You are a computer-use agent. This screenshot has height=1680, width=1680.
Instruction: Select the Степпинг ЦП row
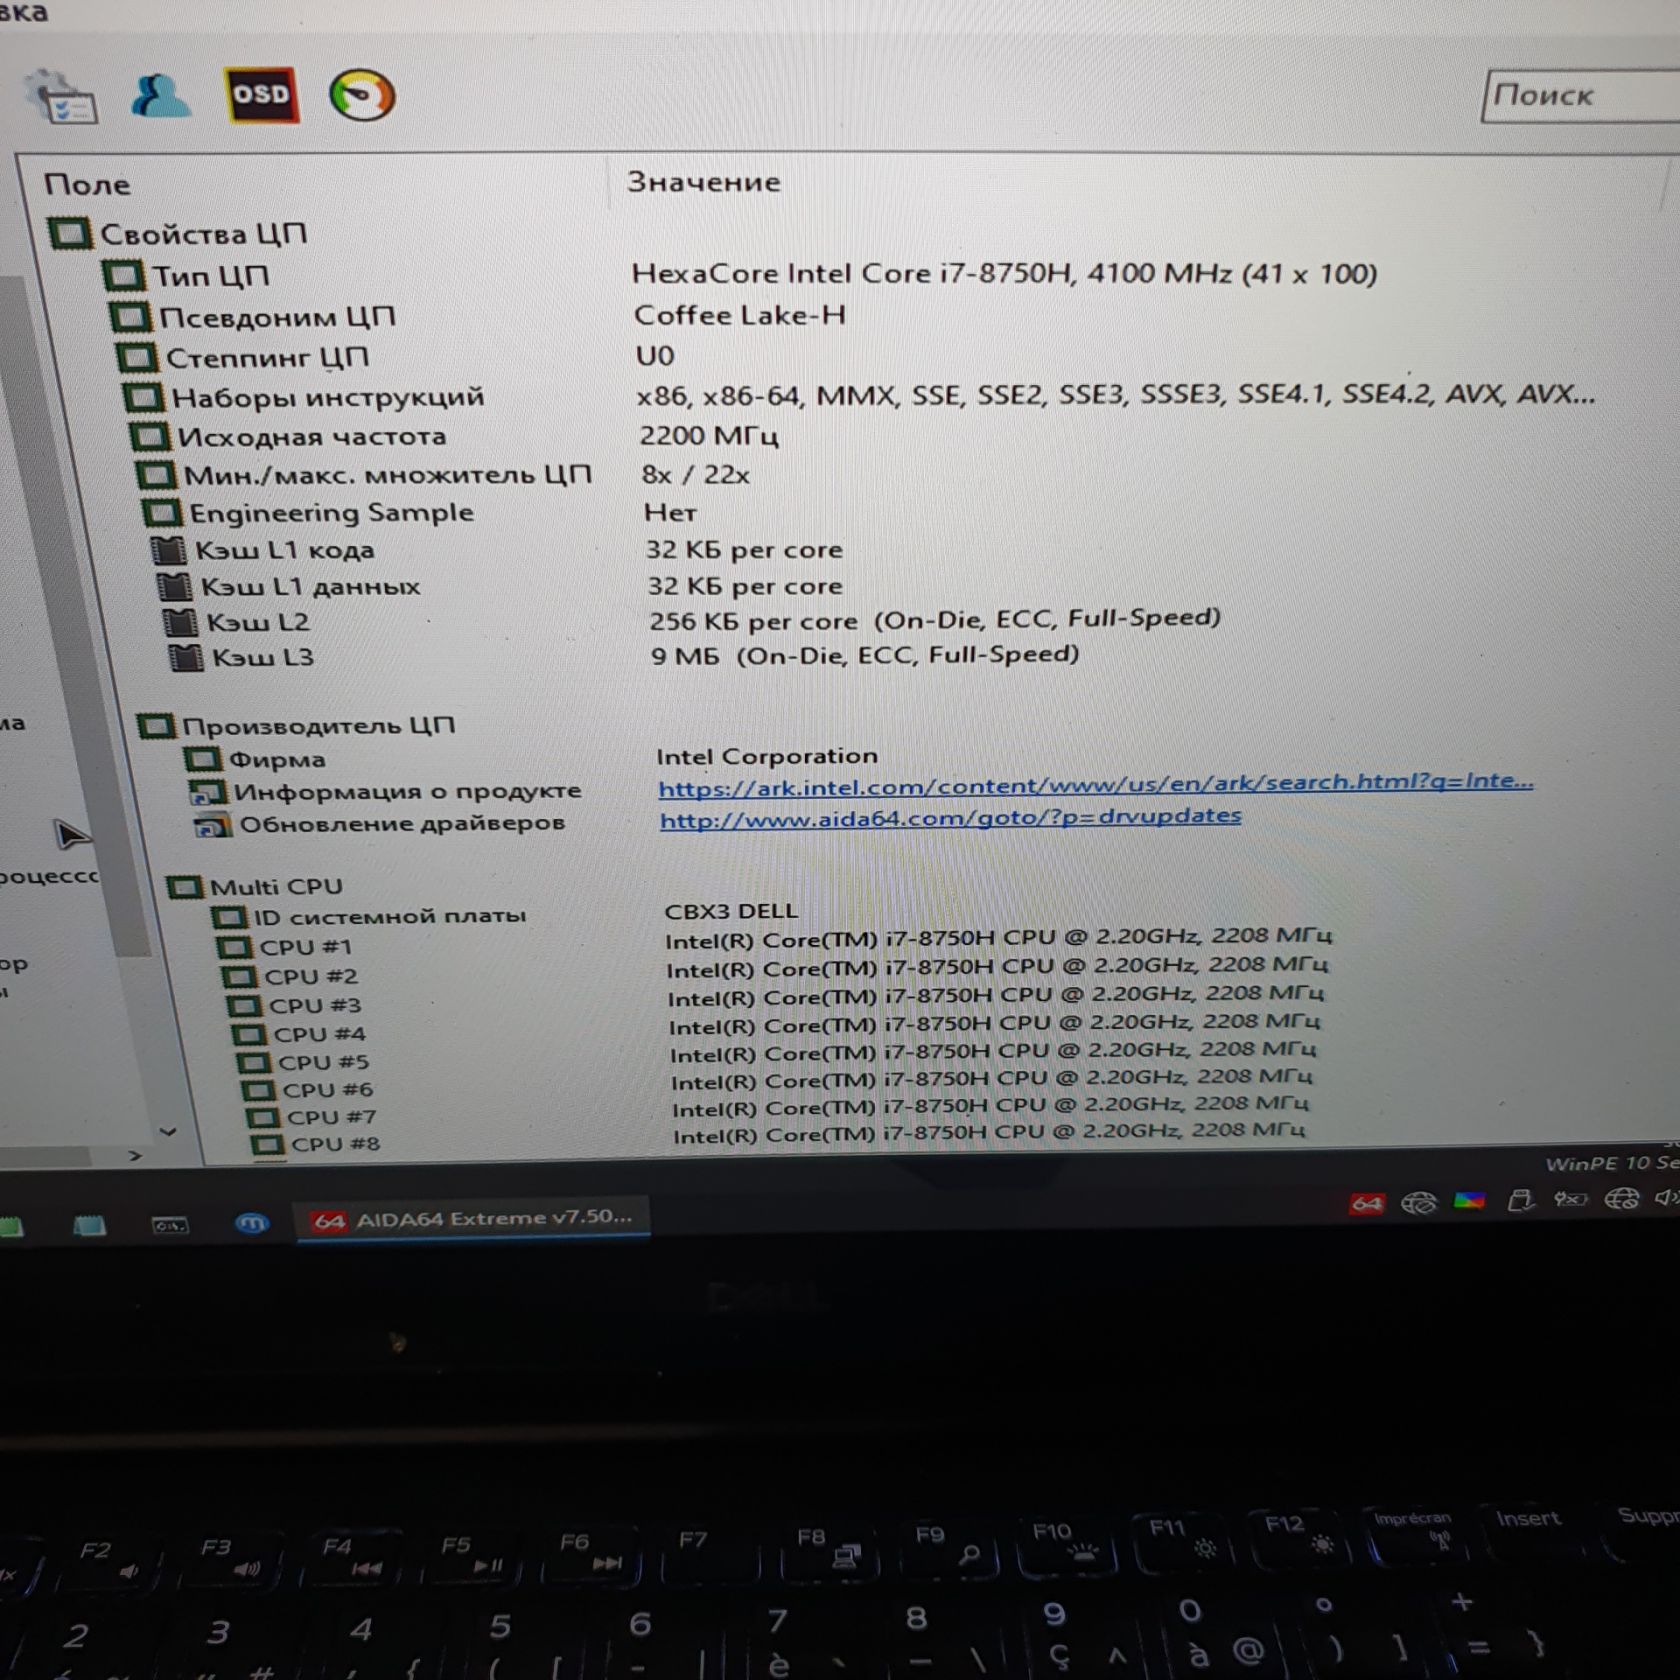pyautogui.click(x=395, y=356)
